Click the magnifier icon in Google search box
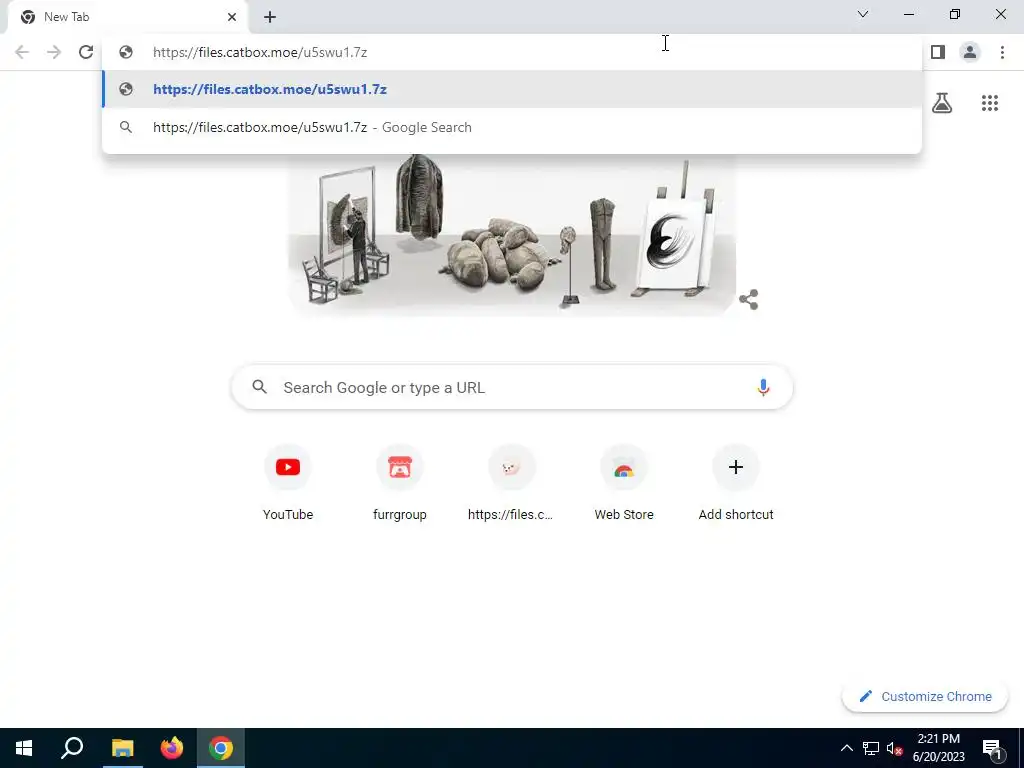 click(259, 387)
